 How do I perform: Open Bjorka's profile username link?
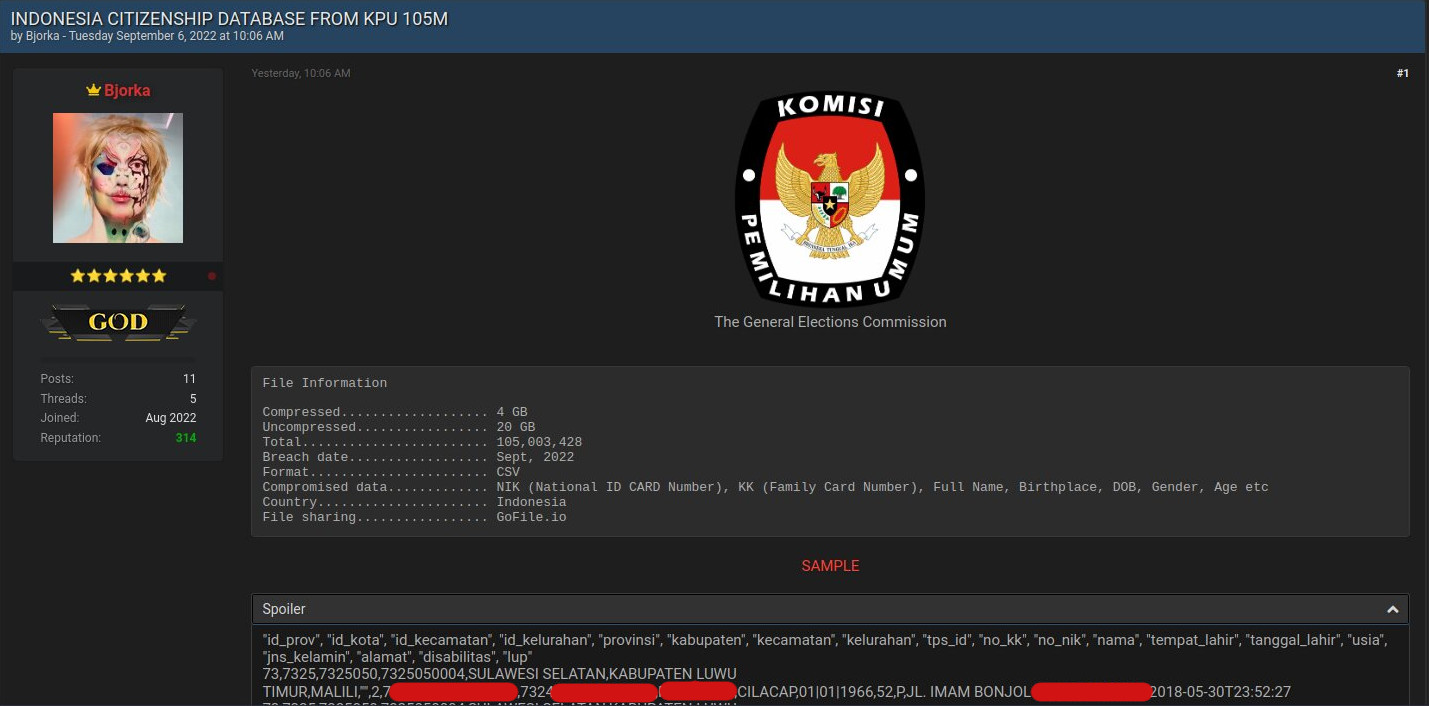127,91
